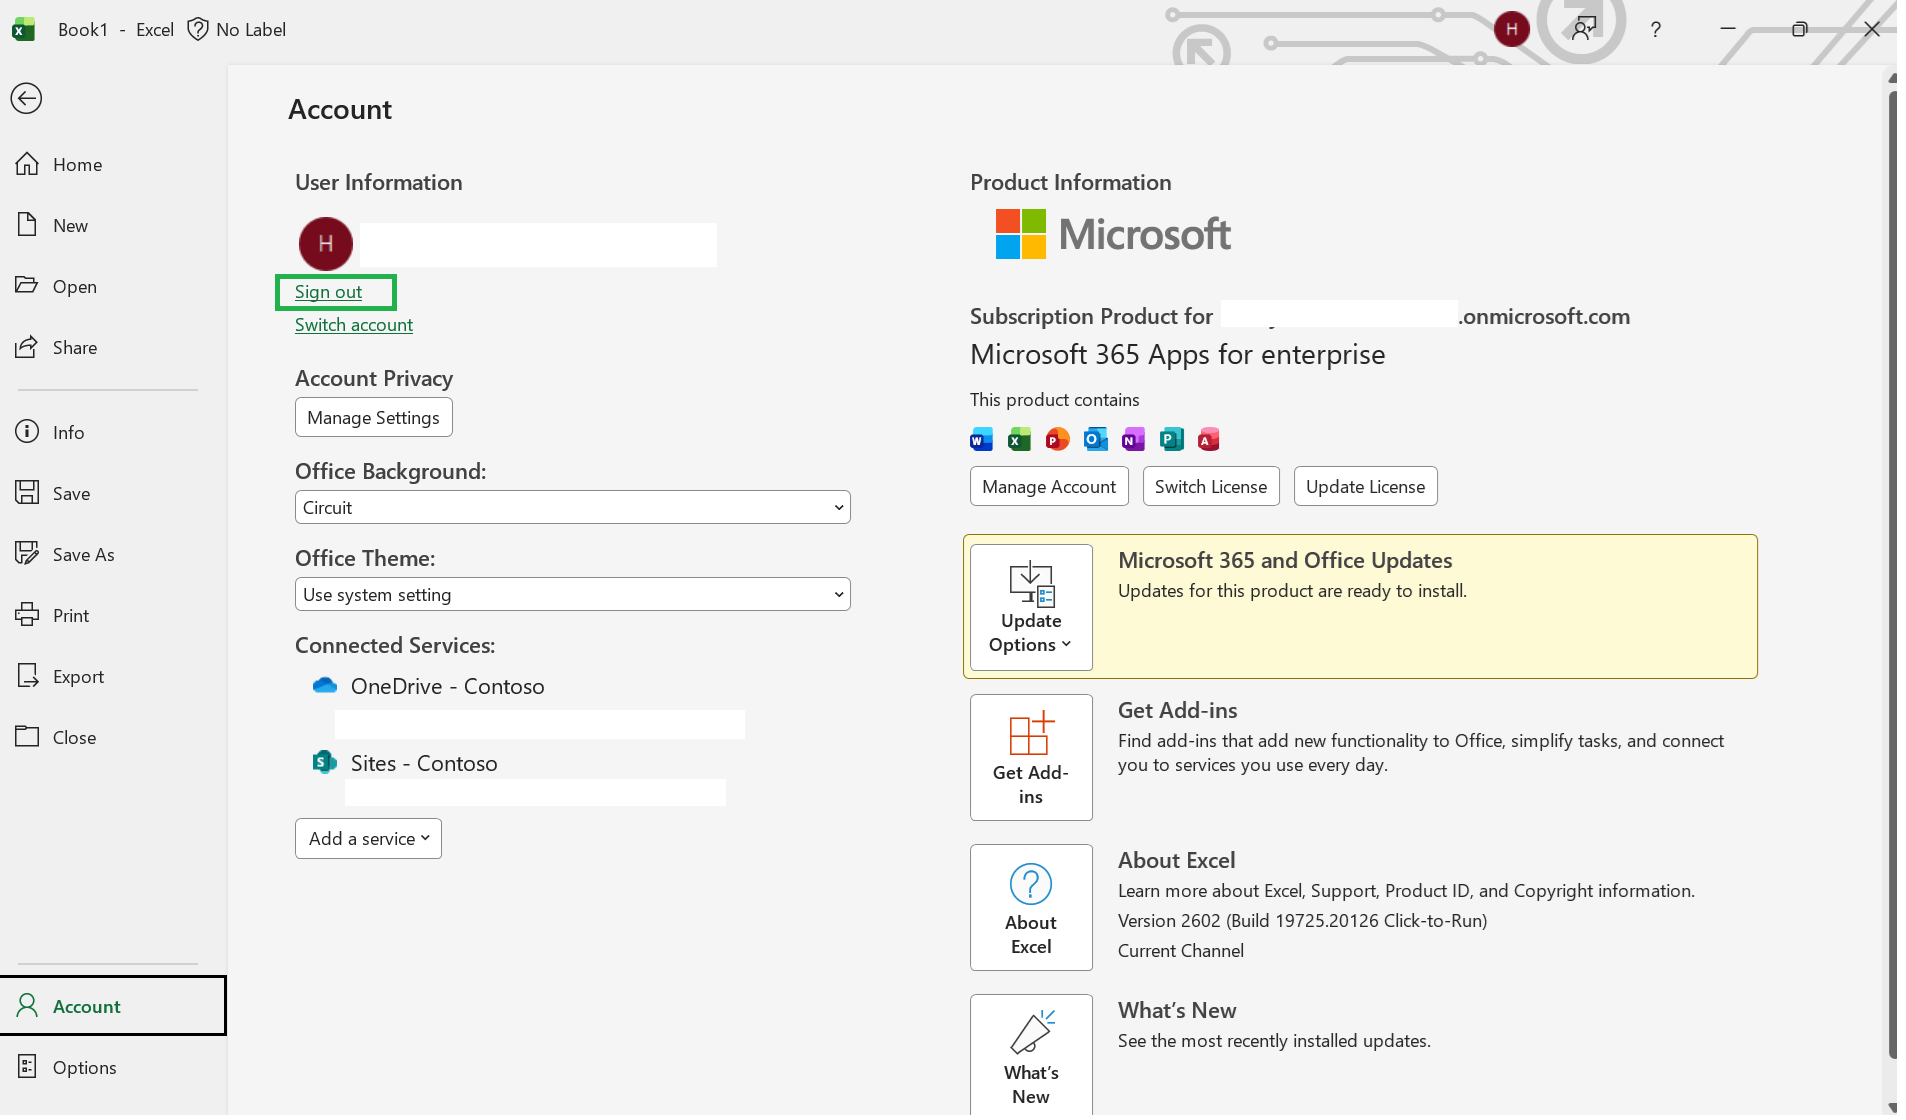Select the Account tab in sidebar
1906x1120 pixels.
pyautogui.click(x=113, y=1006)
